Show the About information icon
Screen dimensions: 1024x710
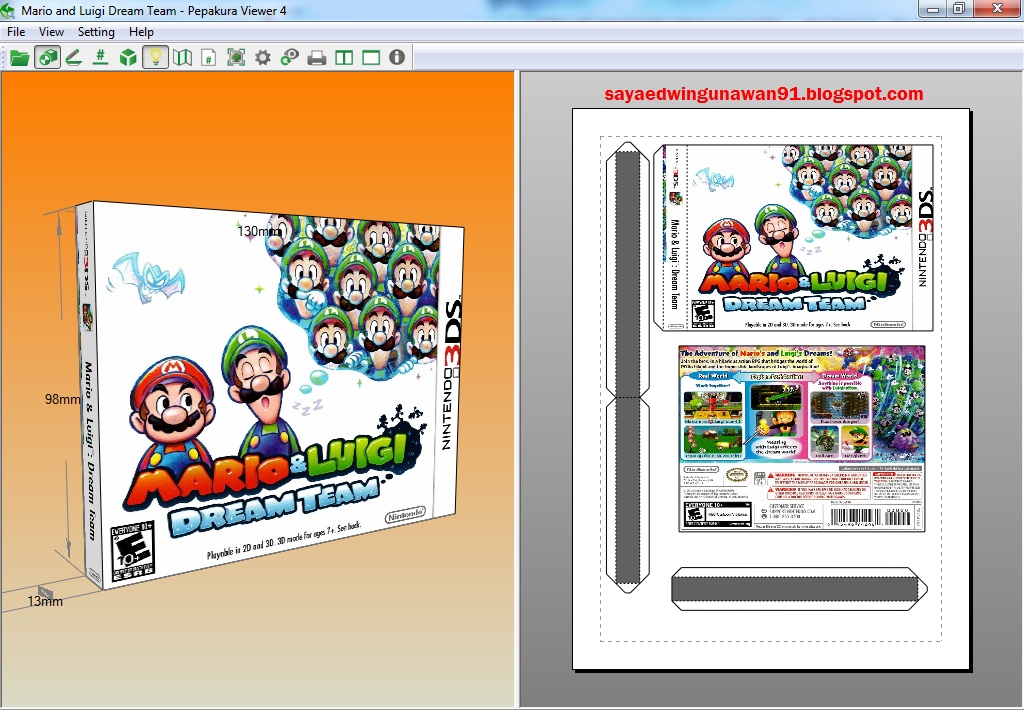click(x=396, y=58)
